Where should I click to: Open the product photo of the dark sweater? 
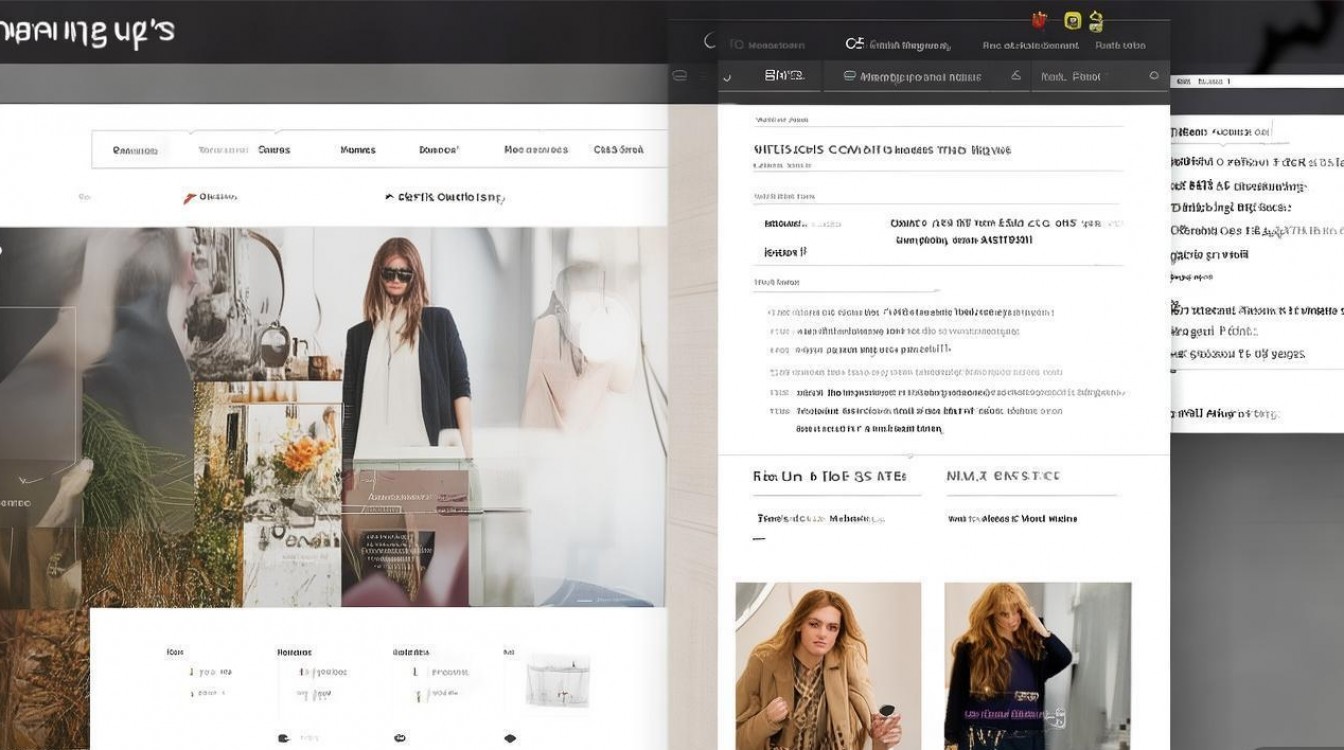(x=1038, y=666)
